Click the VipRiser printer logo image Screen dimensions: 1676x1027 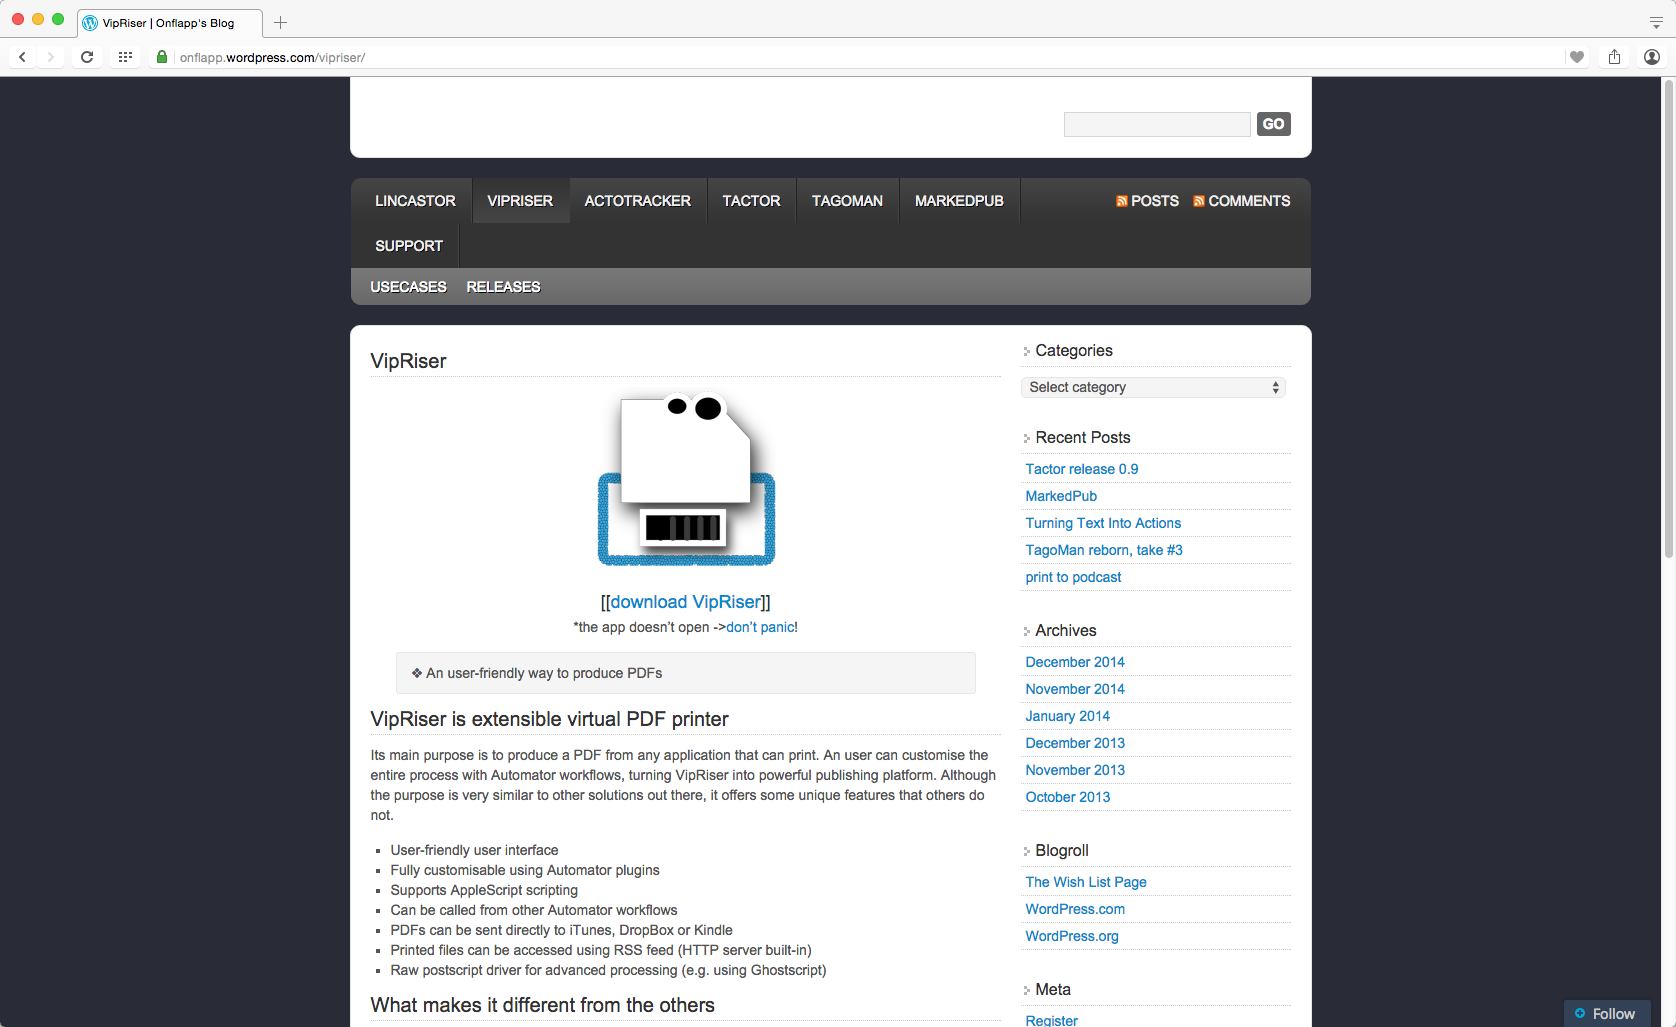pyautogui.click(x=686, y=478)
